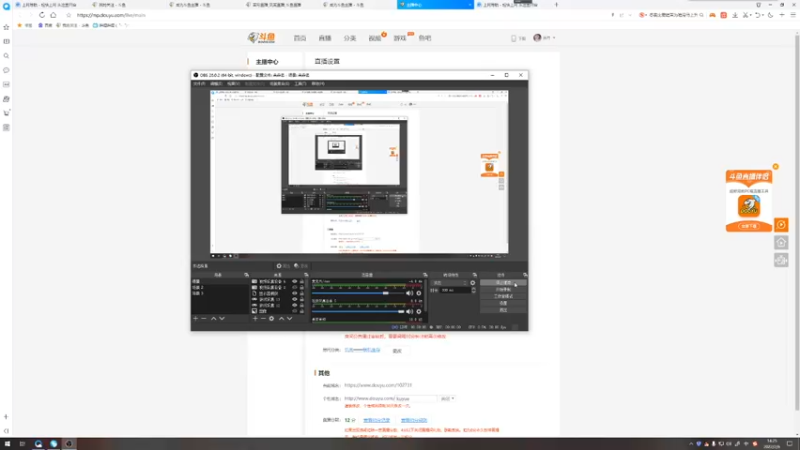Click OBS stop streaming button in Controls

pyautogui.click(x=503, y=283)
